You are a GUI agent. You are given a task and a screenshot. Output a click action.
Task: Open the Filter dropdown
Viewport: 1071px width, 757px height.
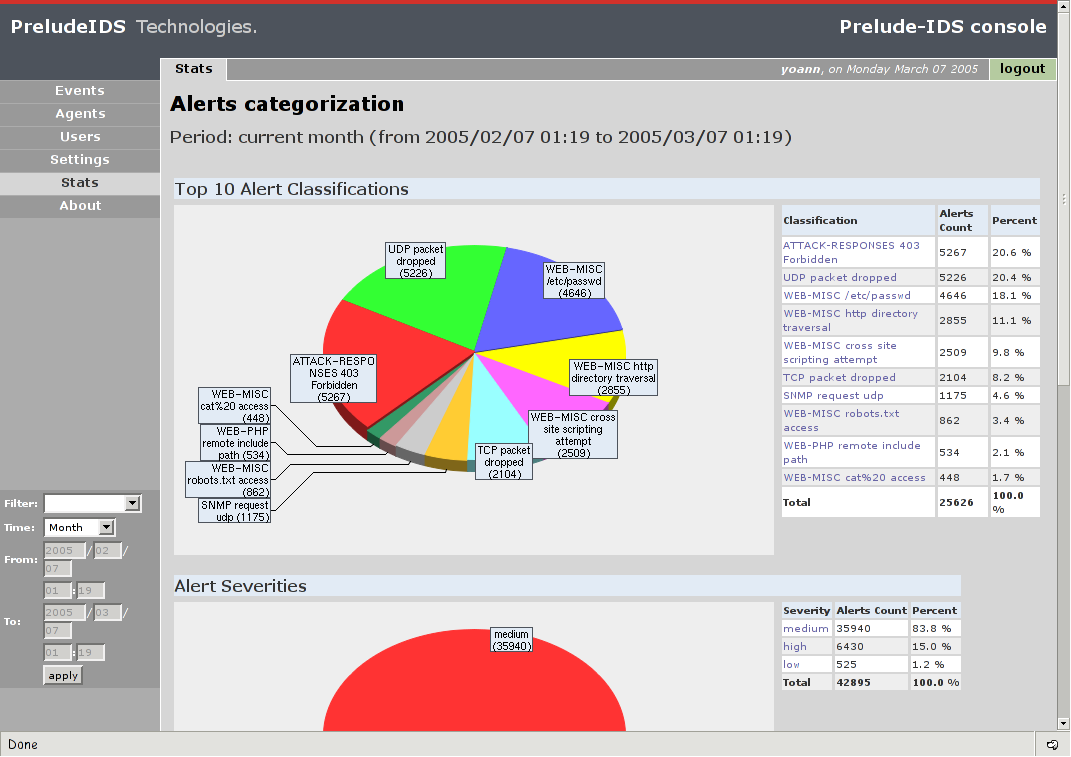(x=92, y=504)
